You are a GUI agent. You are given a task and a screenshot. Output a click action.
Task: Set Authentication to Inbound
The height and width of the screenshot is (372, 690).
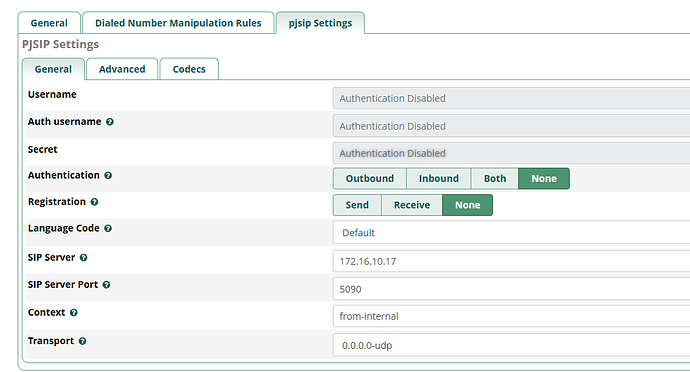439,179
